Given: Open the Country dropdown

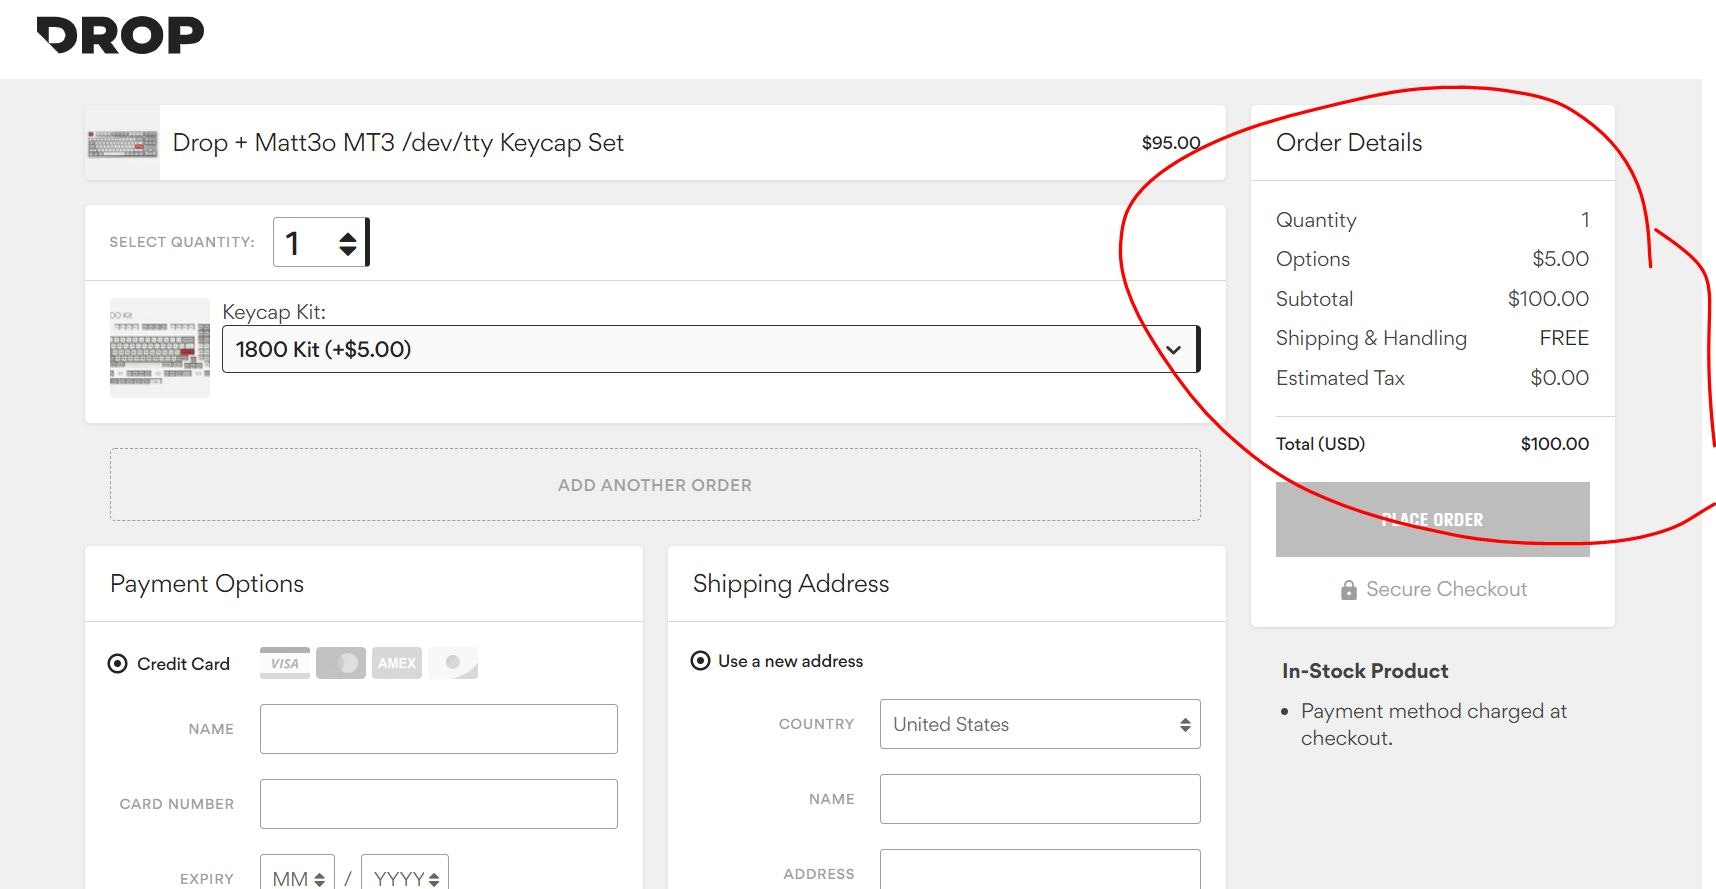Looking at the screenshot, I should coord(1039,724).
